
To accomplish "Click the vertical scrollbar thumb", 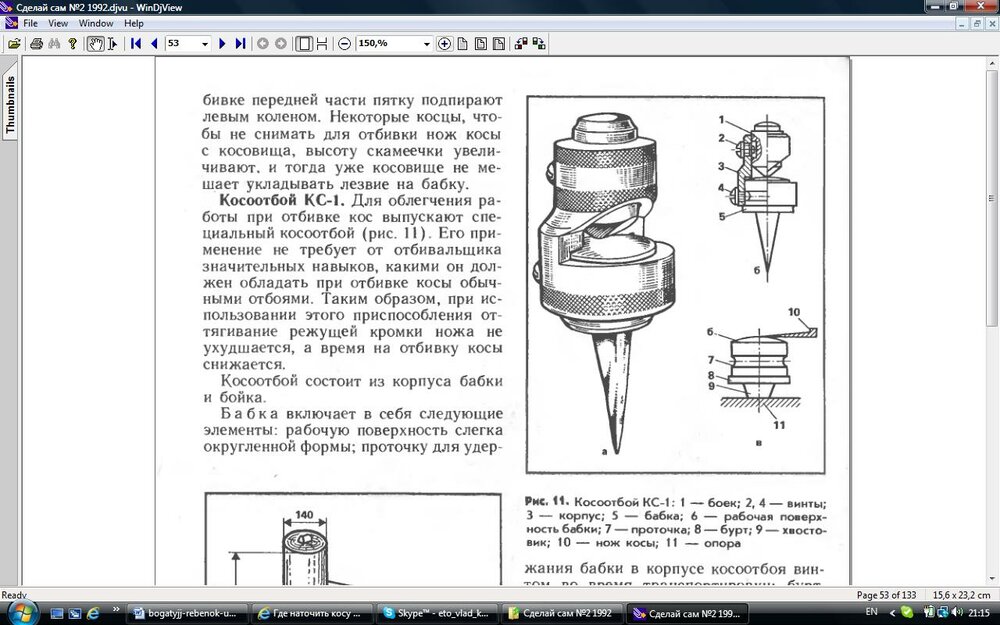I will (x=993, y=200).
